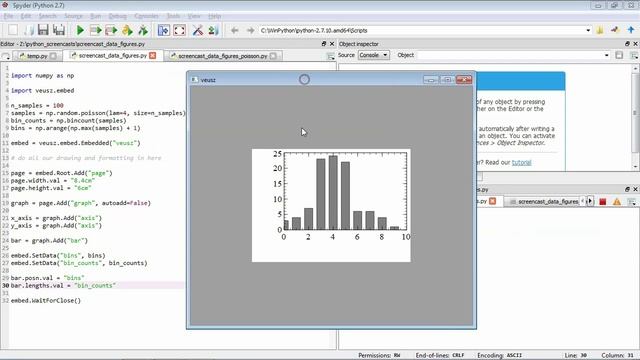The width and height of the screenshot is (640, 360).
Task: Click the bar chart in veusz window
Action: tap(331, 205)
